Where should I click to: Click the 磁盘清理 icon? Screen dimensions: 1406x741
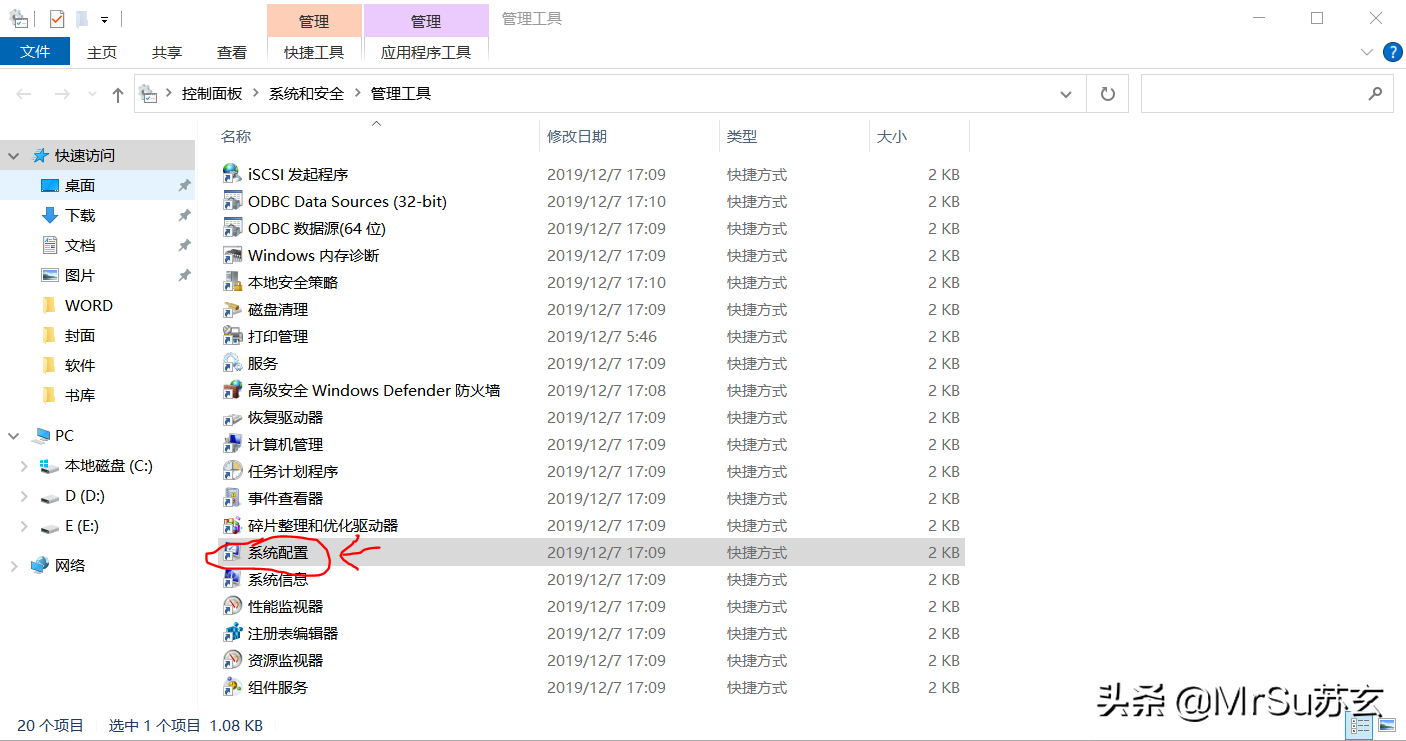(232, 309)
